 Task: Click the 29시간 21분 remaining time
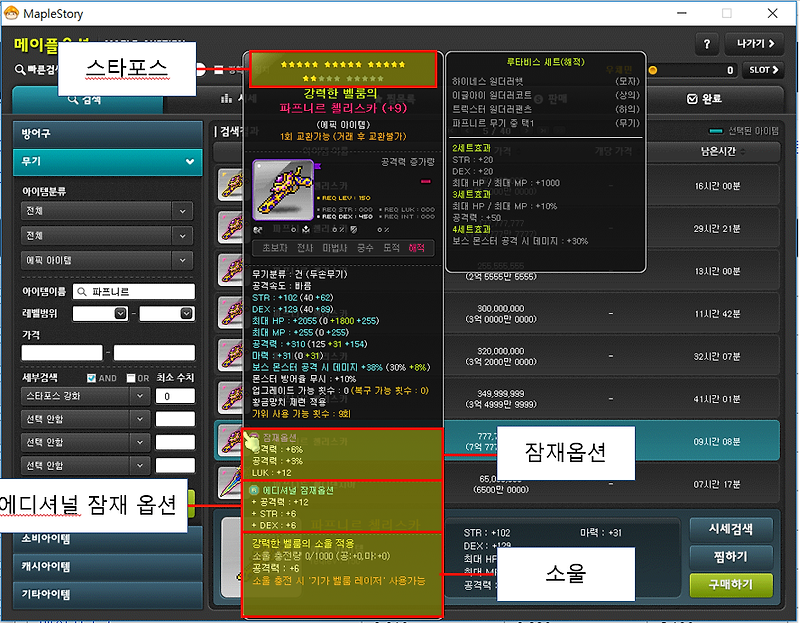click(x=716, y=229)
